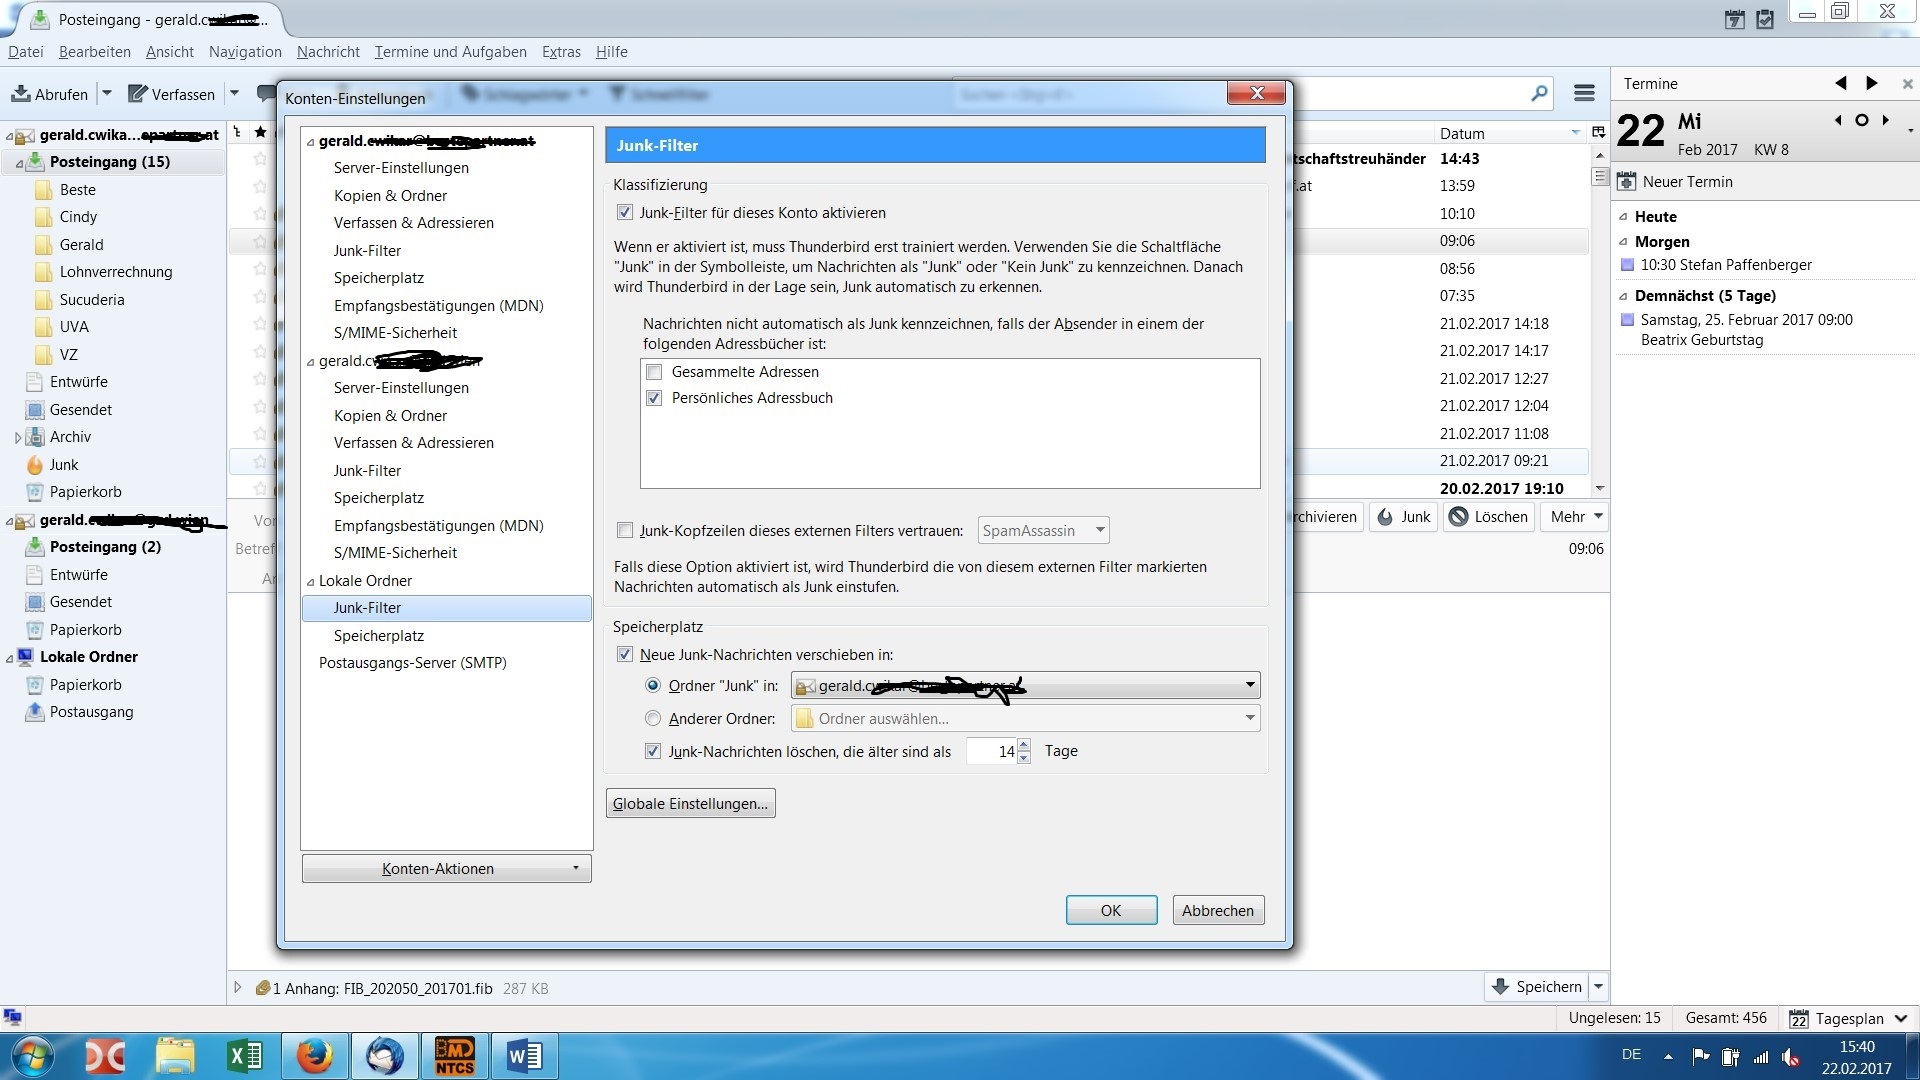
Task: Click the Neuer Termin calendar icon
Action: [x=1627, y=182]
